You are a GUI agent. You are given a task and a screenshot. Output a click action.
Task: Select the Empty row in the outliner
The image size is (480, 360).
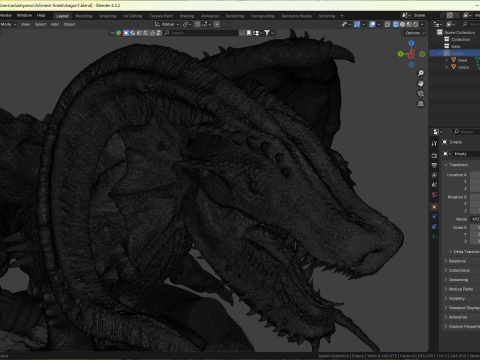(x=455, y=53)
